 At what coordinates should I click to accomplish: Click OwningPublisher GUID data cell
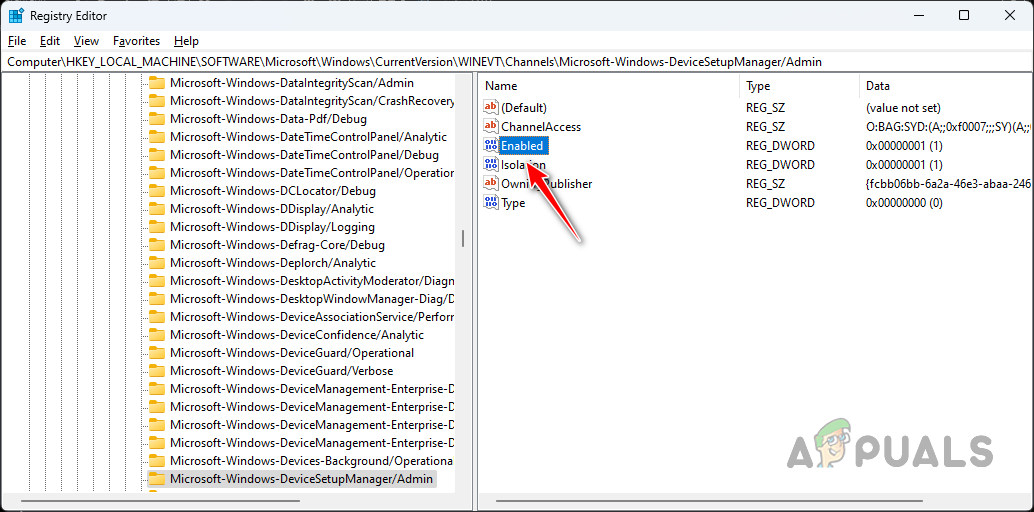pos(948,183)
